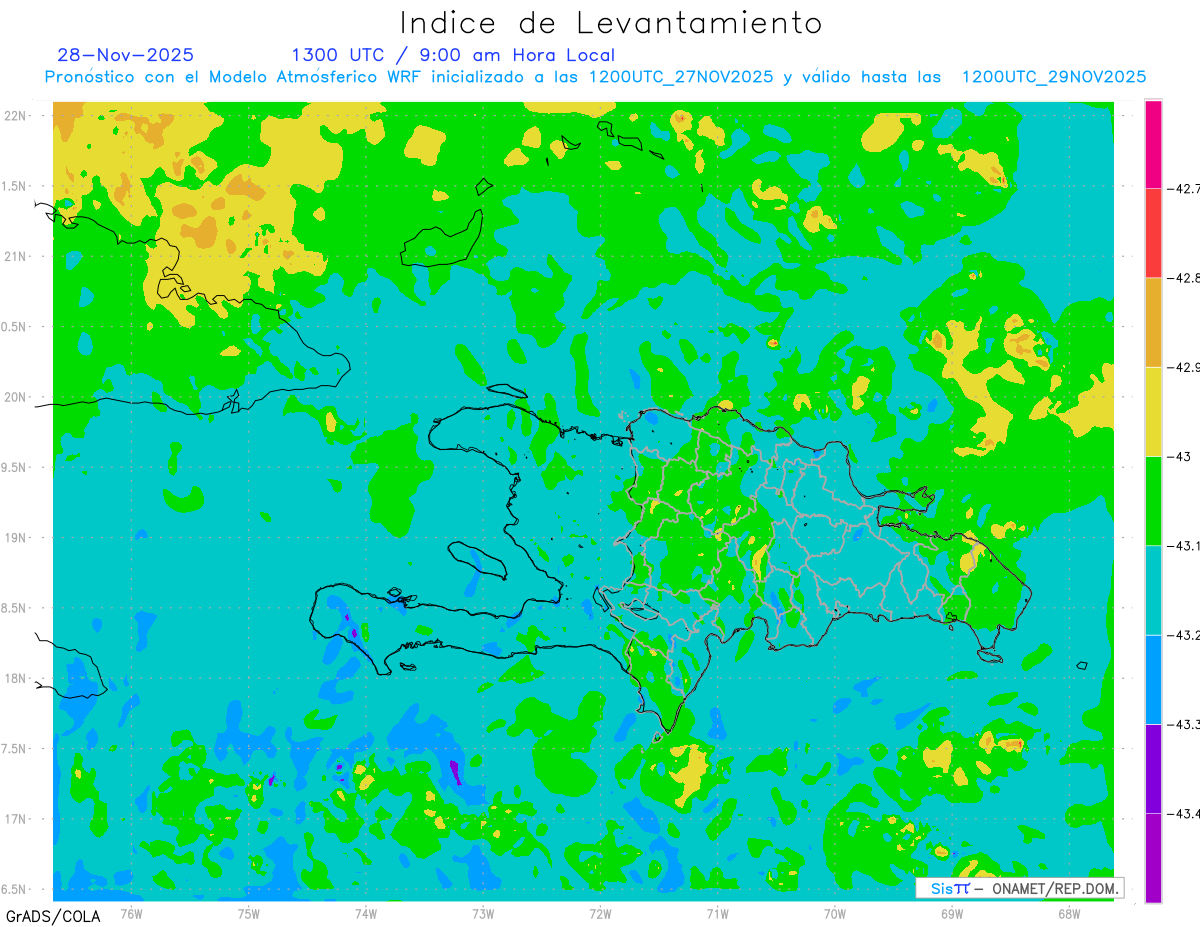The width and height of the screenshot is (1200, 927).
Task: Click the '22N' latitude label
Action: click(x=16, y=115)
